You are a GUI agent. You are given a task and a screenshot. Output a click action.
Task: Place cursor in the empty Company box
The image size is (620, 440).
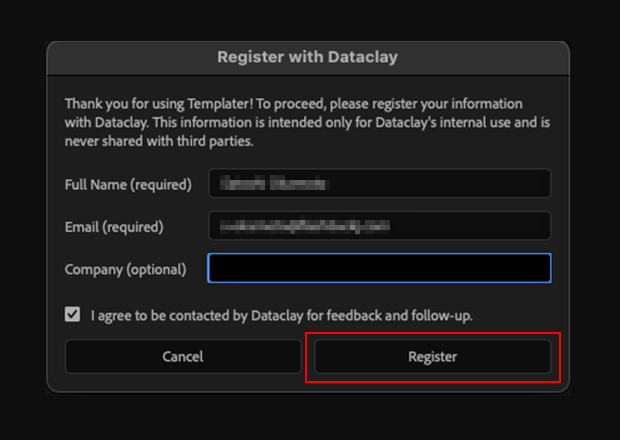pos(379,268)
